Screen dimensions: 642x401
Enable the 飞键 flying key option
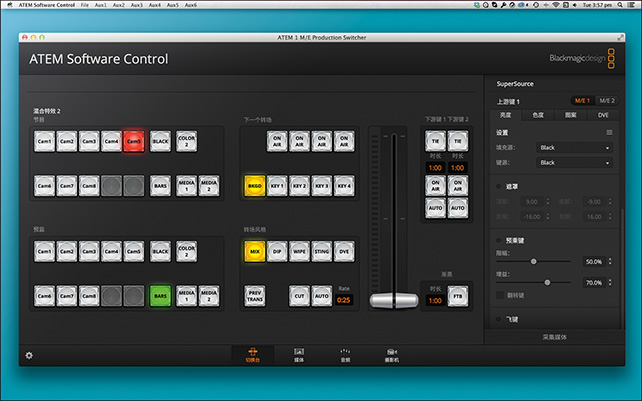point(498,319)
